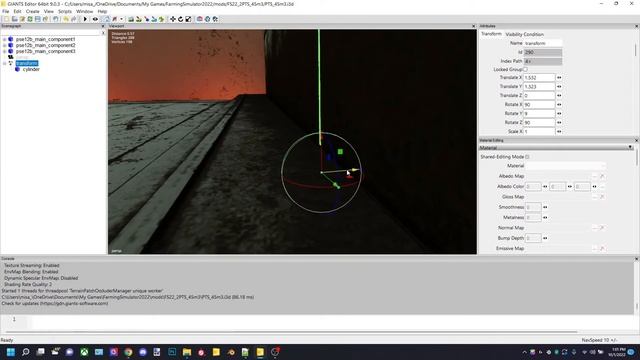This screenshot has height=360, width=640.
Task: Select pse12b_main_component1 in scenegraph
Action: point(45,40)
